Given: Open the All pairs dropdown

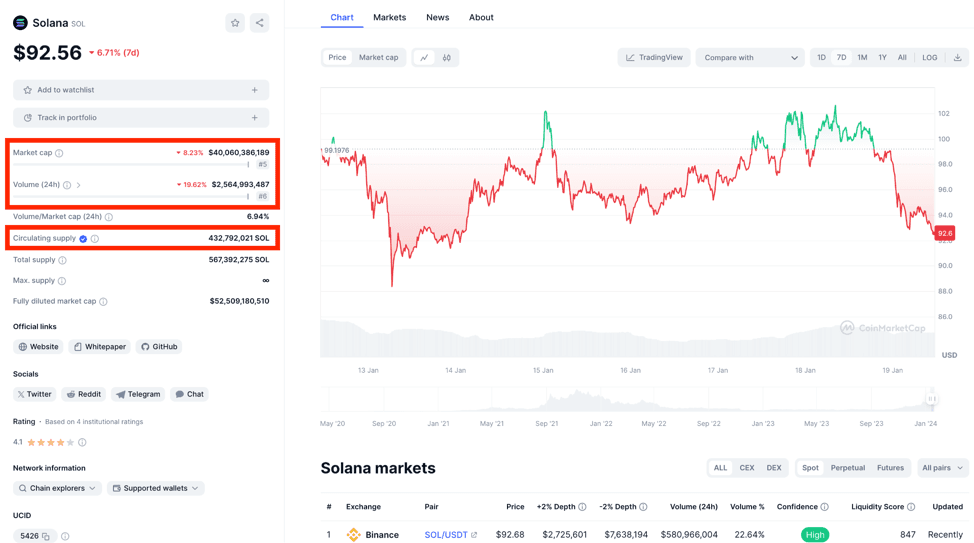Looking at the screenshot, I should [x=942, y=468].
